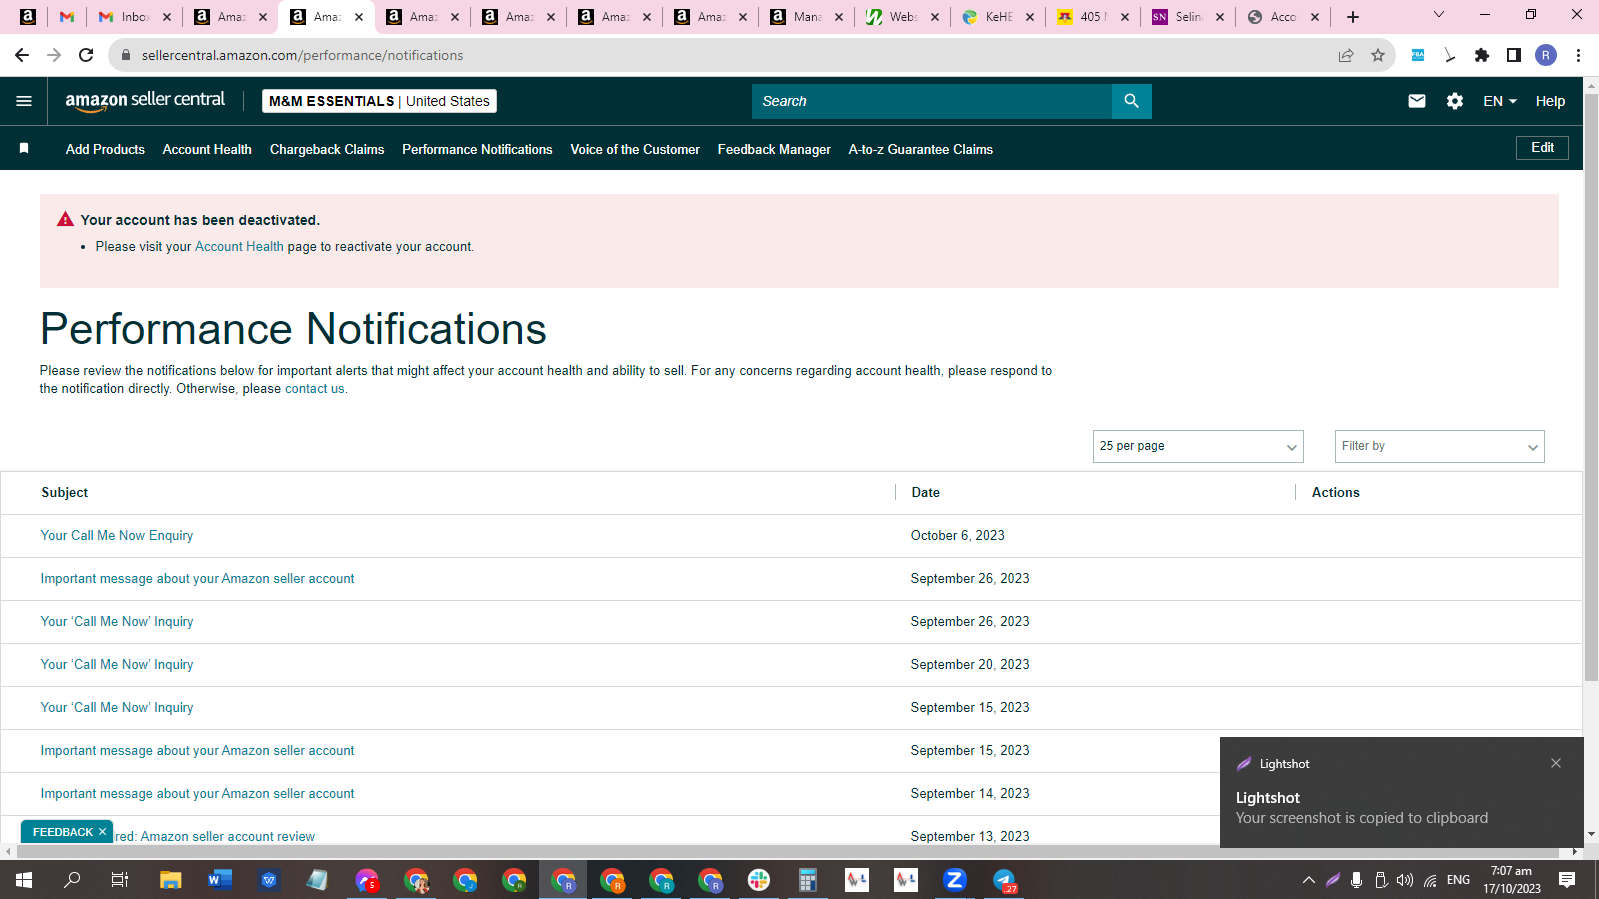Dismiss the FEEDBACK tab with its X

(102, 831)
